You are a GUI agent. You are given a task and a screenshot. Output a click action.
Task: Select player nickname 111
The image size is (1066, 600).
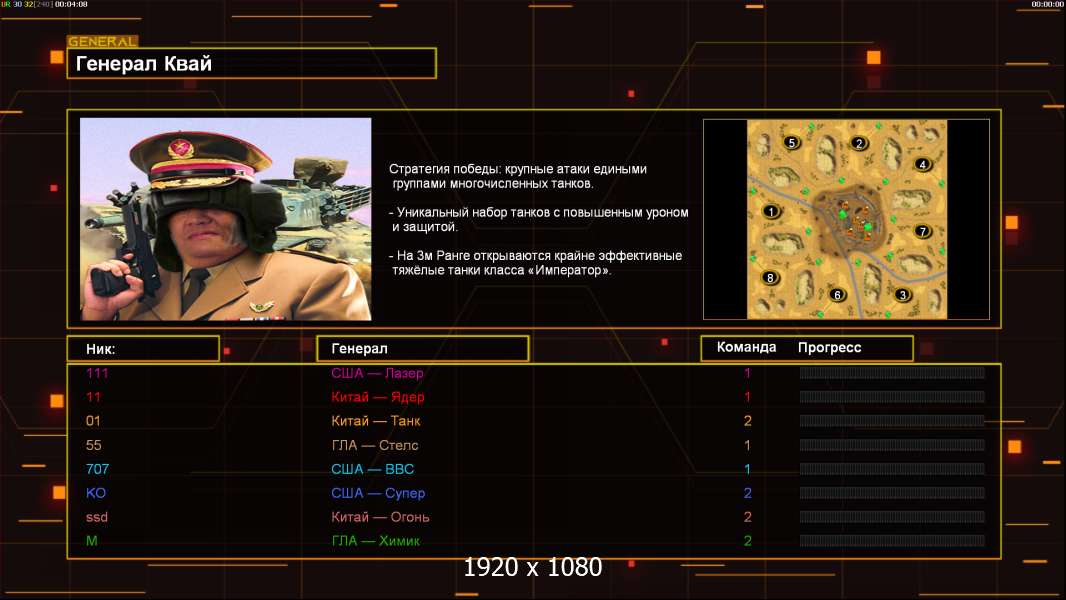97,373
